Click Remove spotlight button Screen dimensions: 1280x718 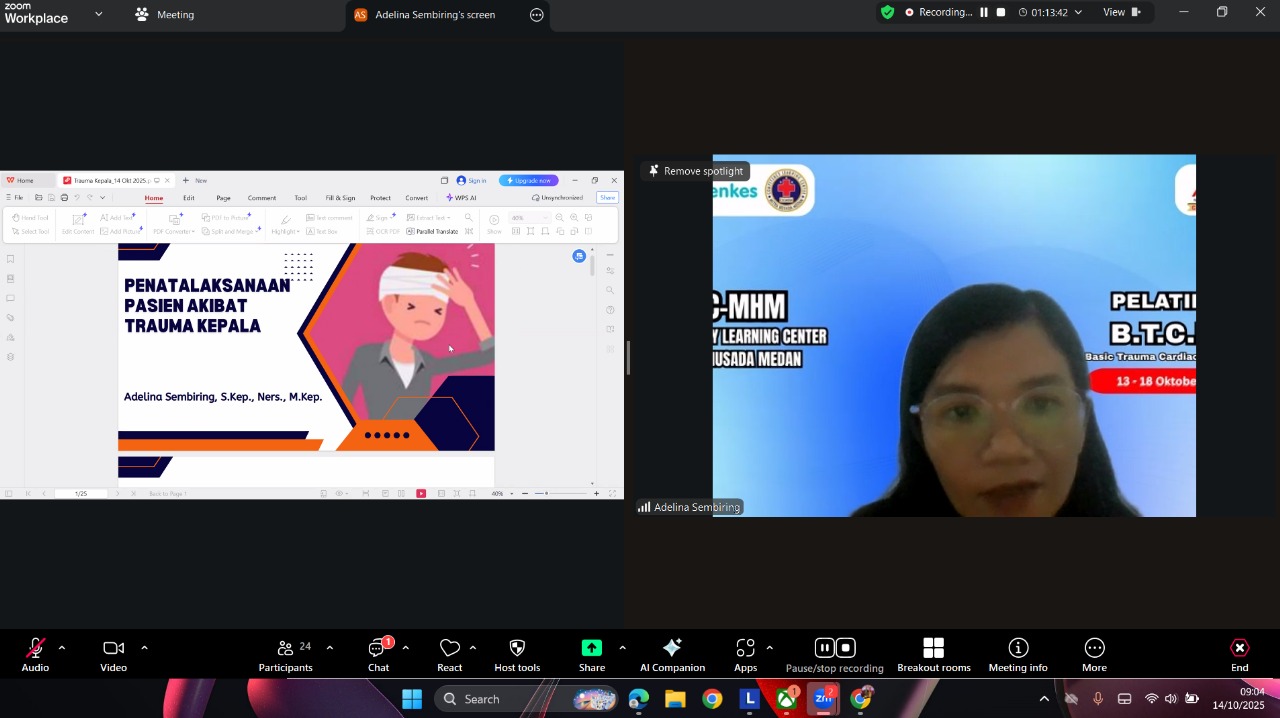tap(696, 171)
